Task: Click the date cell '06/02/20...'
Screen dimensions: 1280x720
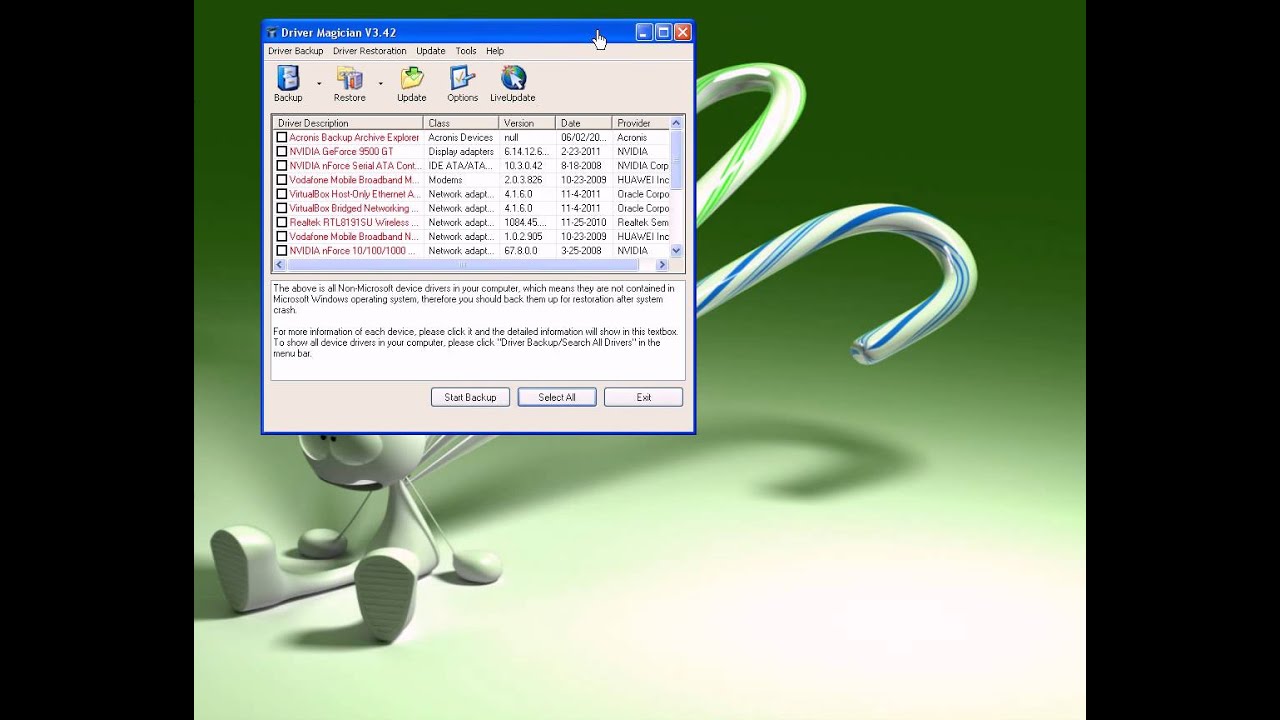Action: click(x=584, y=138)
